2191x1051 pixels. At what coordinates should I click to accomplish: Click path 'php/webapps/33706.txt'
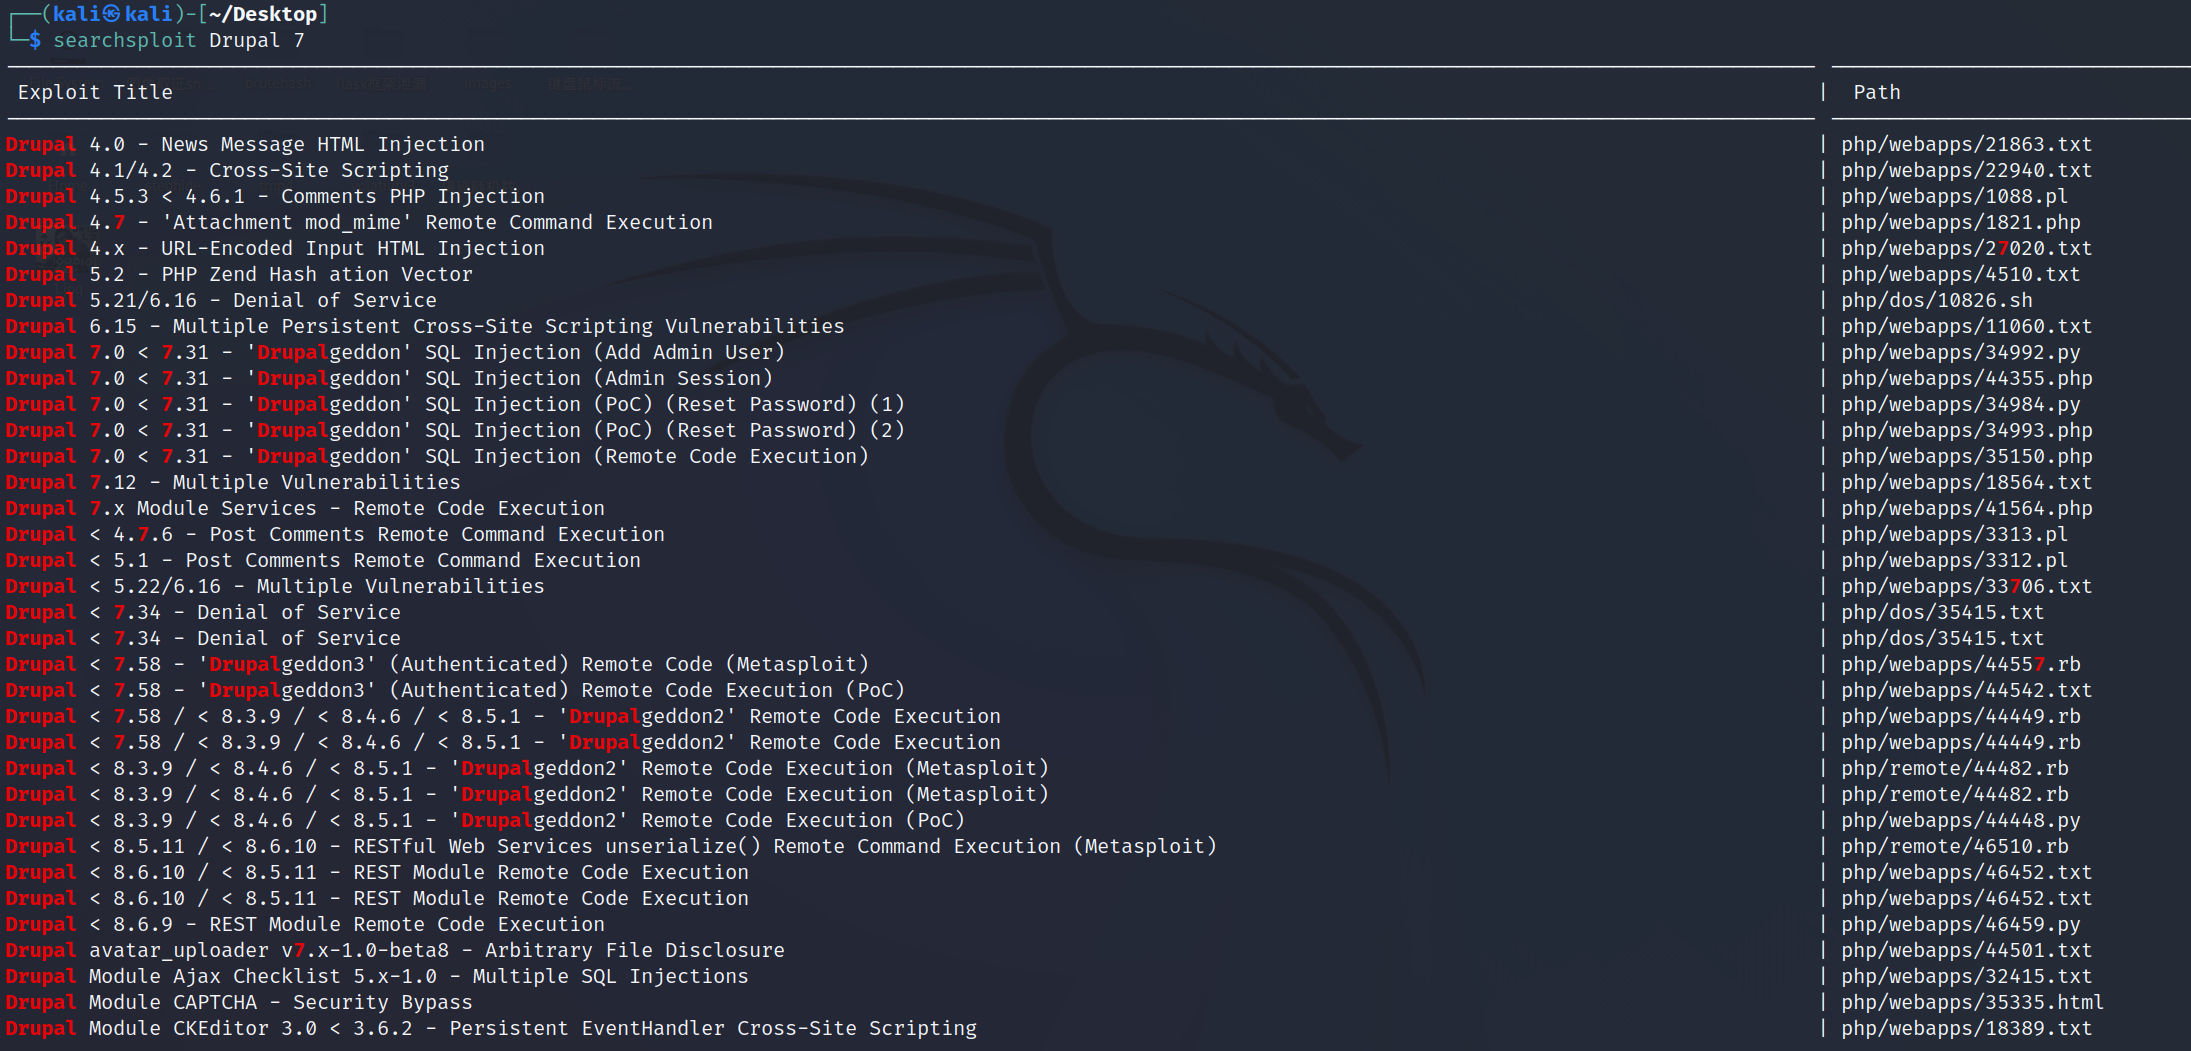[x=1967, y=586]
